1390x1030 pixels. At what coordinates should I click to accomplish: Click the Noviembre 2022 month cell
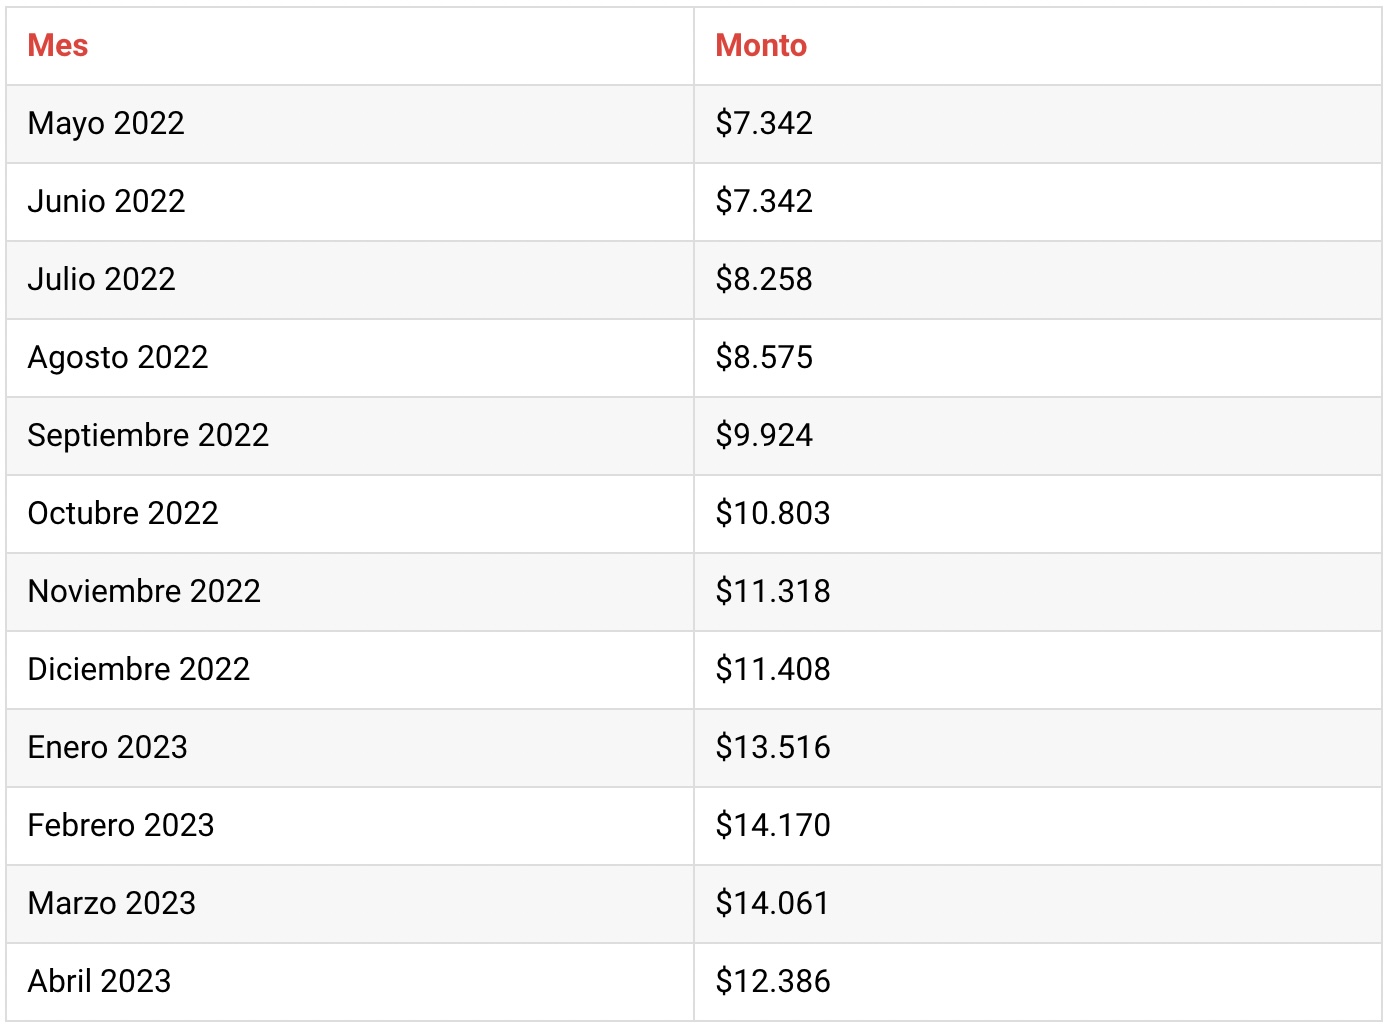click(x=350, y=592)
